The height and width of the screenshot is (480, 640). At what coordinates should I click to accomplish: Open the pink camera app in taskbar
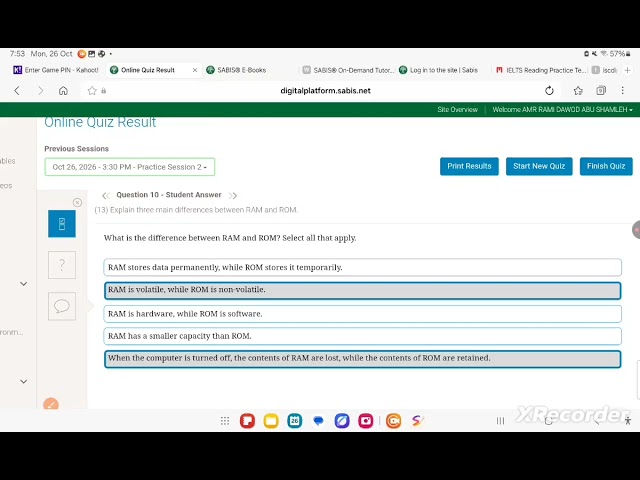coord(366,421)
